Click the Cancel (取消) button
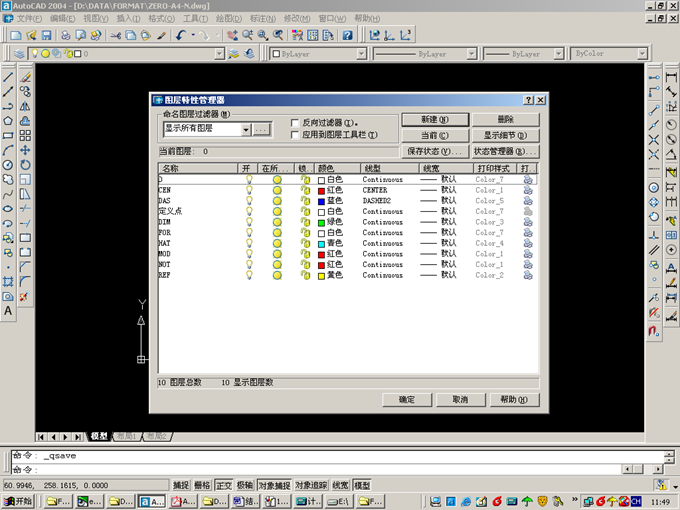 point(460,399)
